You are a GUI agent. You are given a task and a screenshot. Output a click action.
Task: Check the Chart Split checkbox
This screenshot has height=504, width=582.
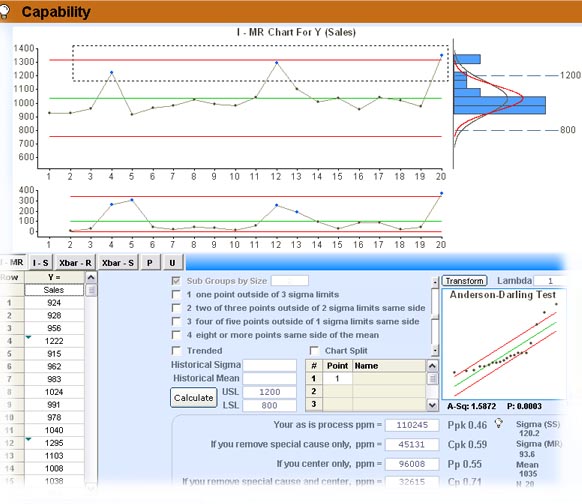click(314, 351)
